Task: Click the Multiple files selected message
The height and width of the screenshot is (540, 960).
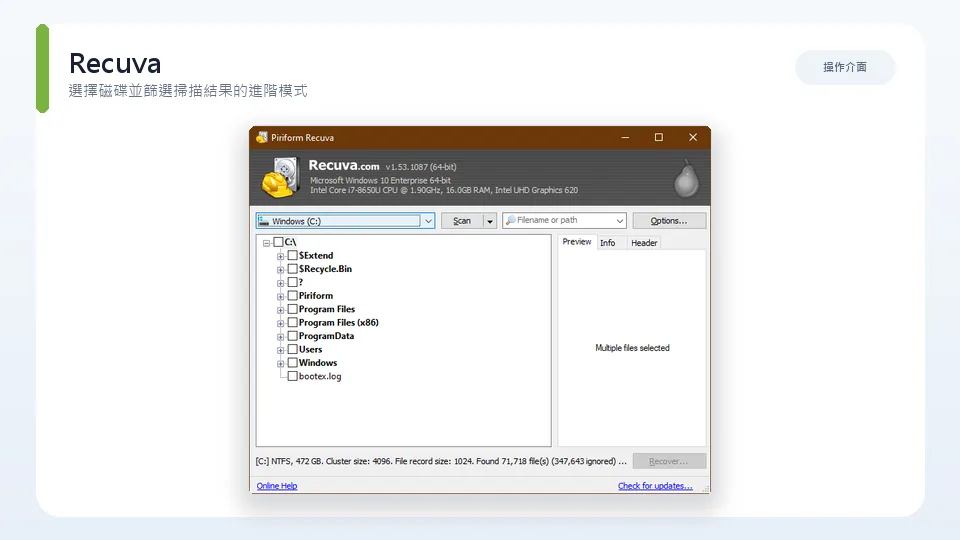Action: (632, 348)
